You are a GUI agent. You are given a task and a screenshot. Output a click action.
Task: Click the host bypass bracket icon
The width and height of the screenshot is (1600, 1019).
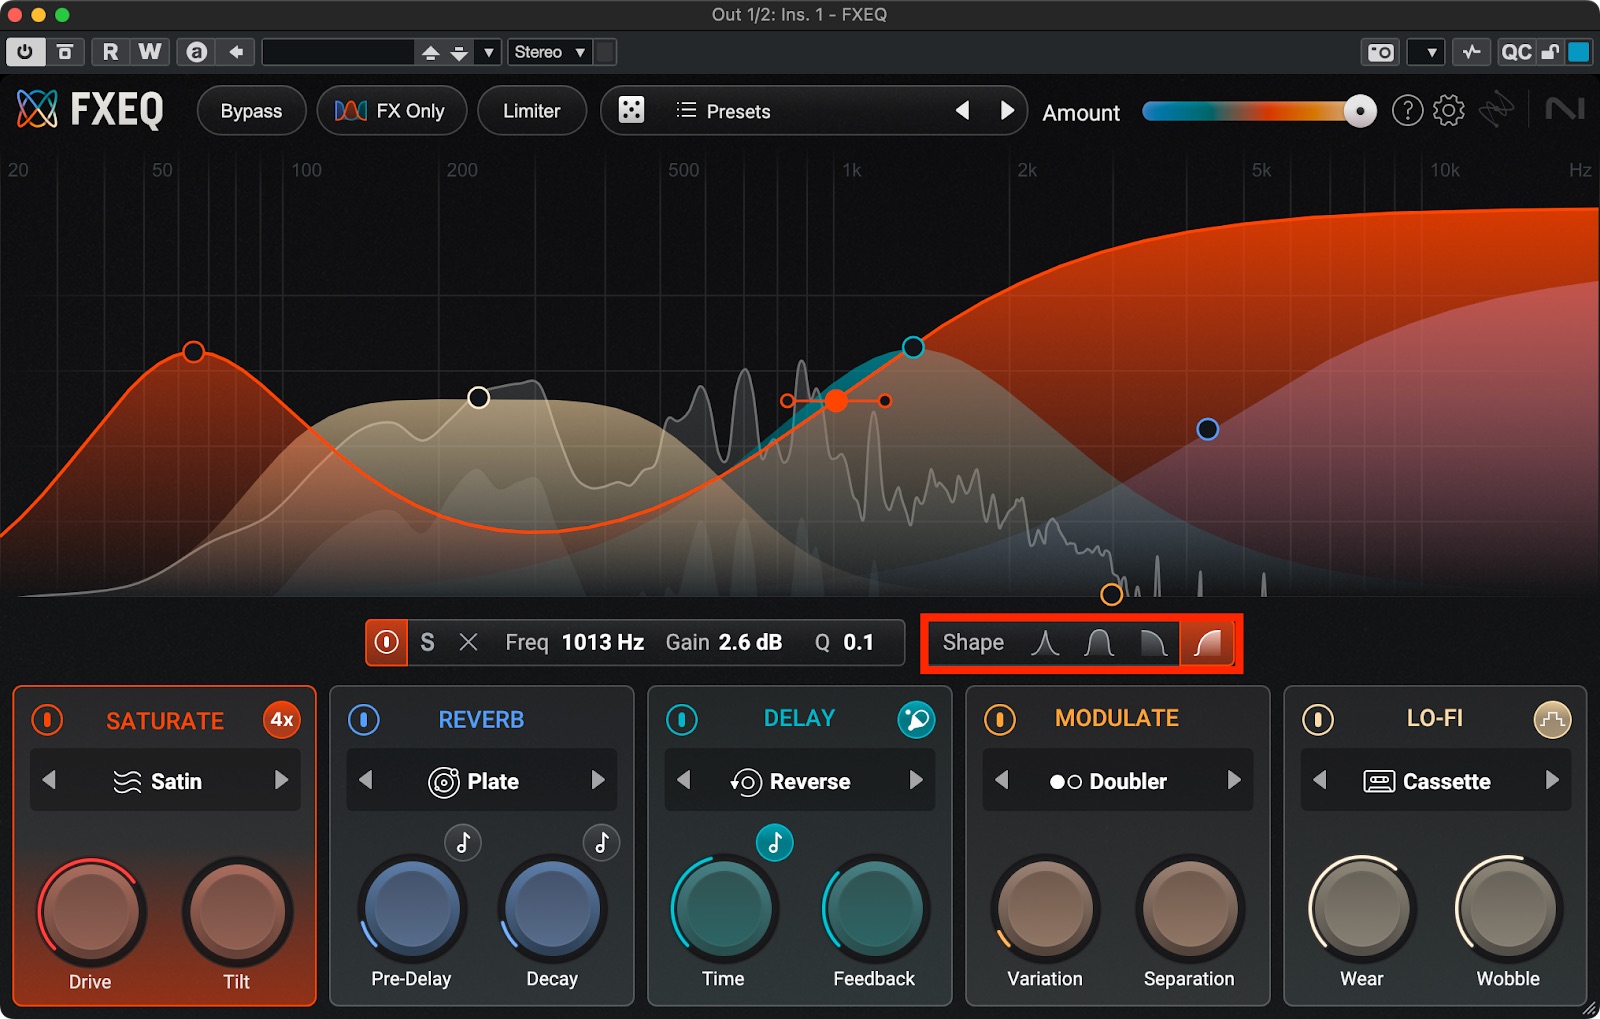pos(65,52)
